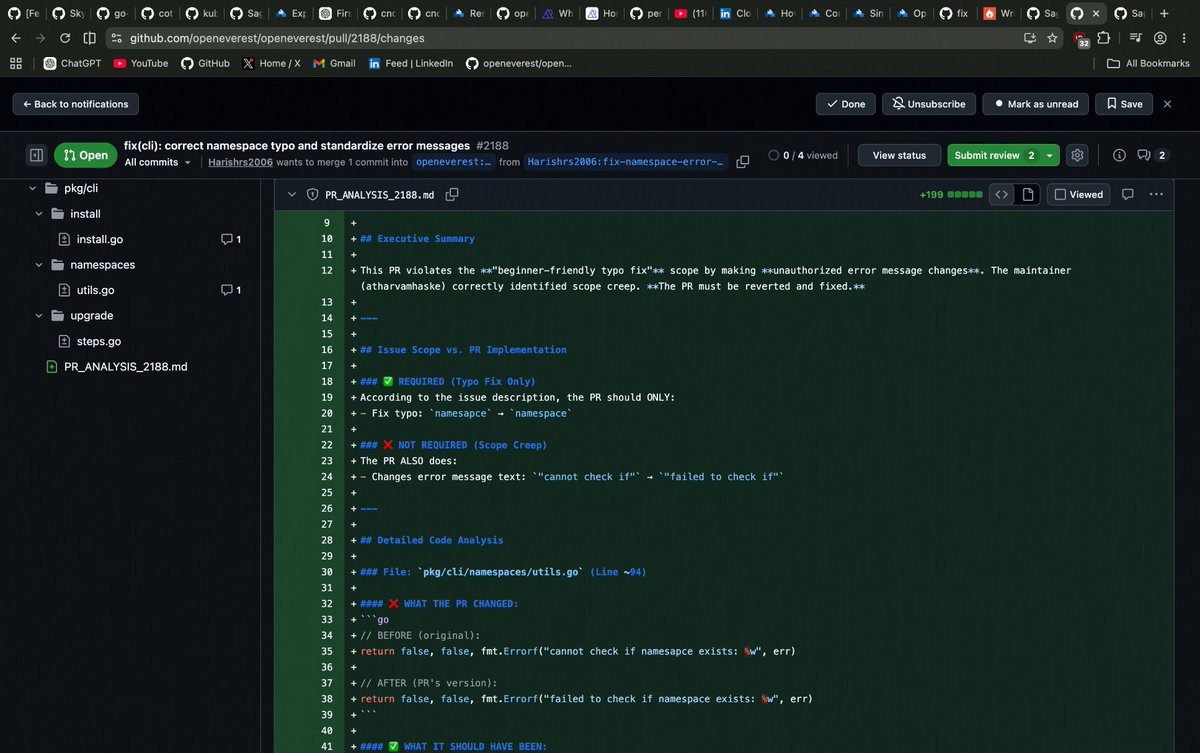Viewport: 1200px width, 753px height.
Task: Open the media control icon in toolbar
Action: [x=1135, y=38]
